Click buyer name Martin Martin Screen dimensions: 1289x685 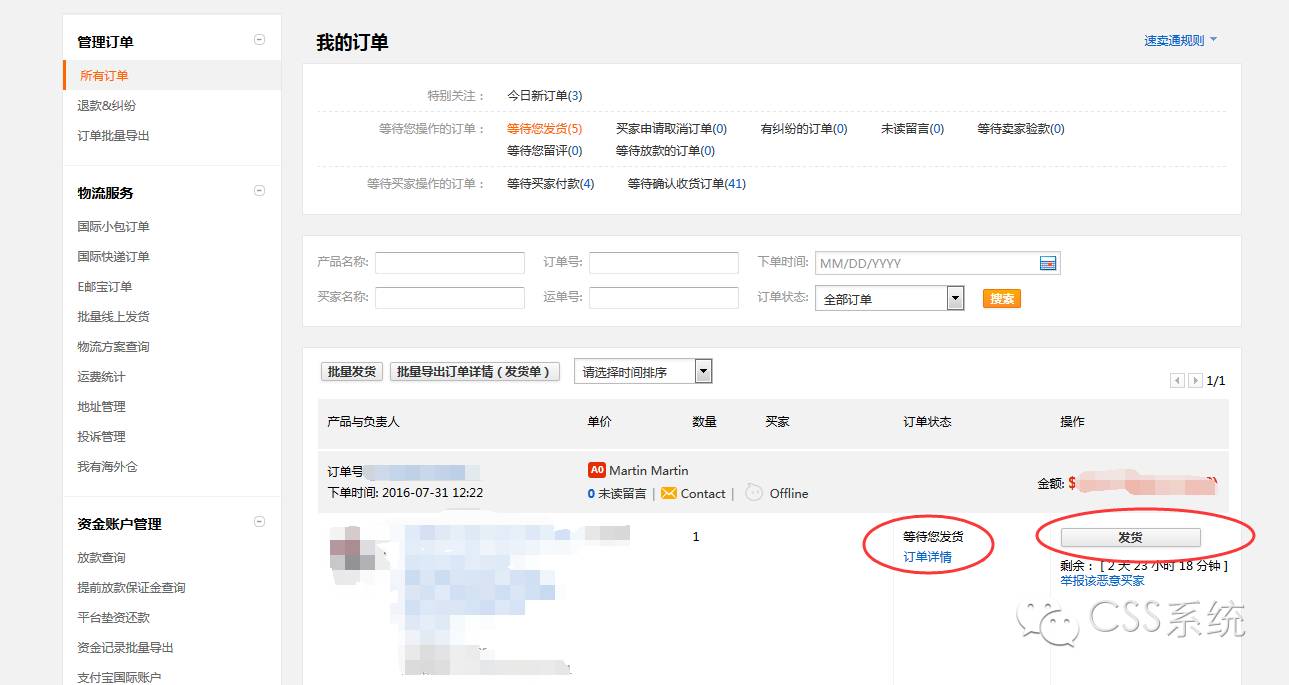tap(649, 470)
